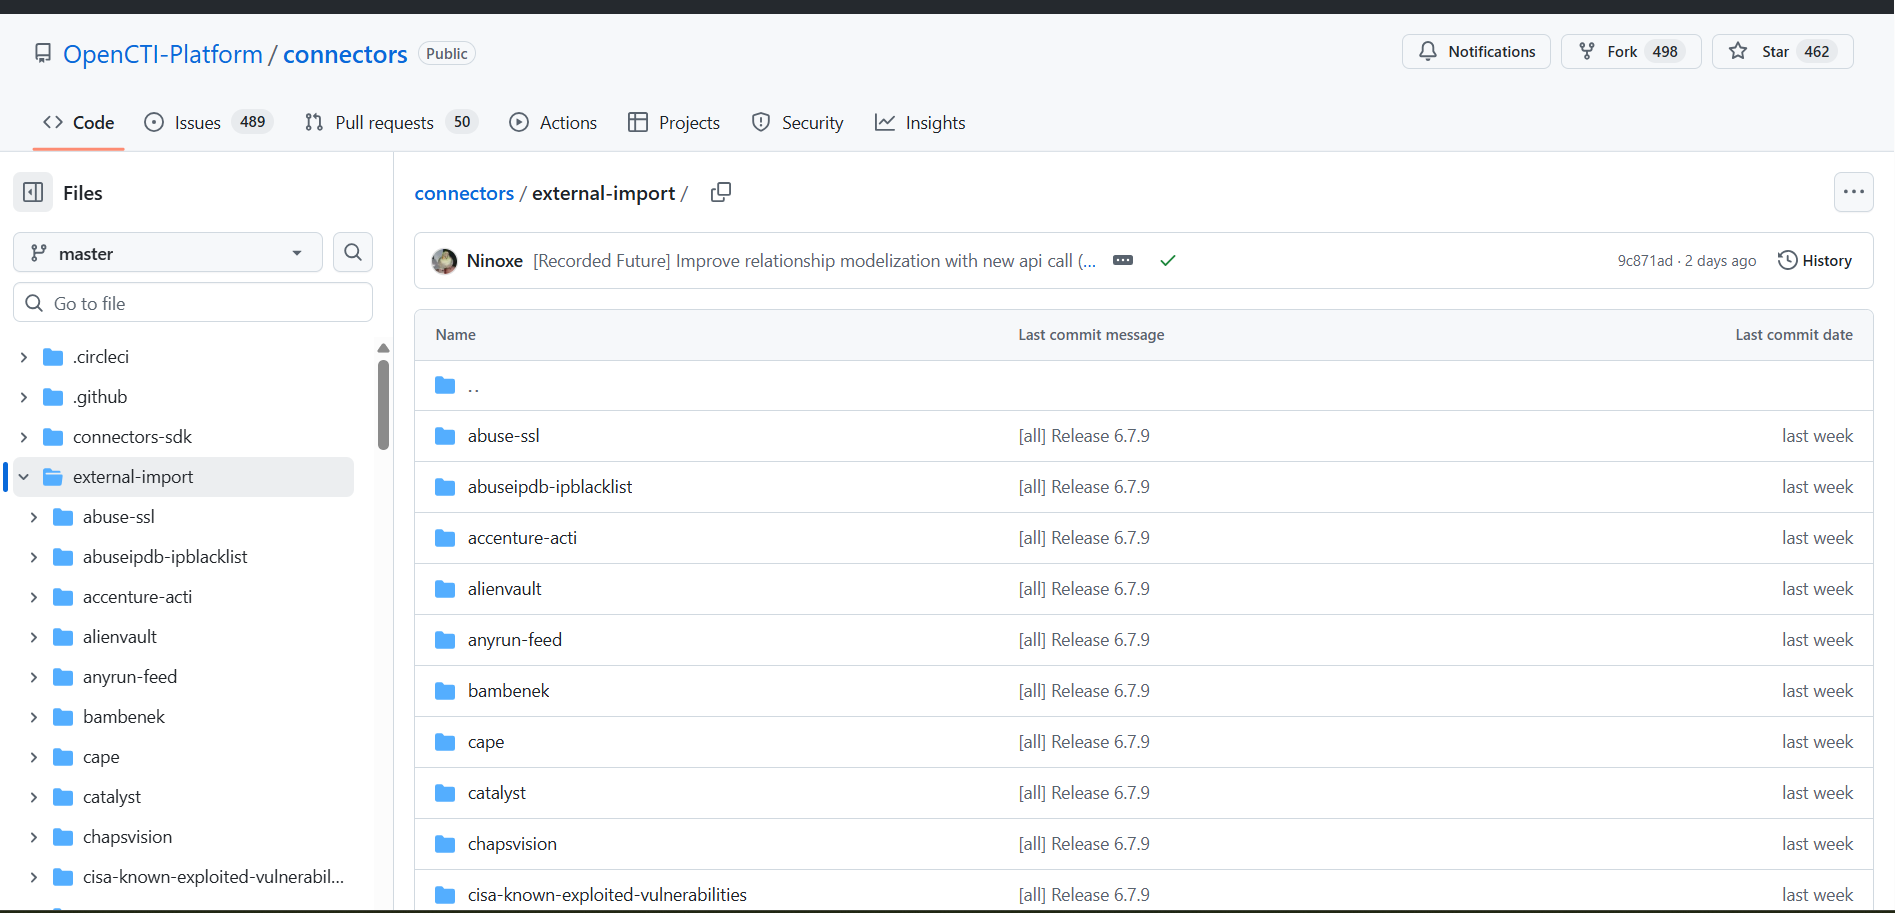Expand chapsvision chevron in file tree
The height and width of the screenshot is (913, 1895).
click(x=34, y=837)
